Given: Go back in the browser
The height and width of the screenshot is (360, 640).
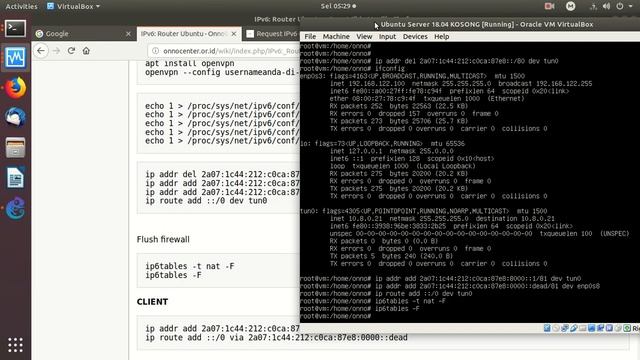Looking at the screenshot, I should 41,51.
